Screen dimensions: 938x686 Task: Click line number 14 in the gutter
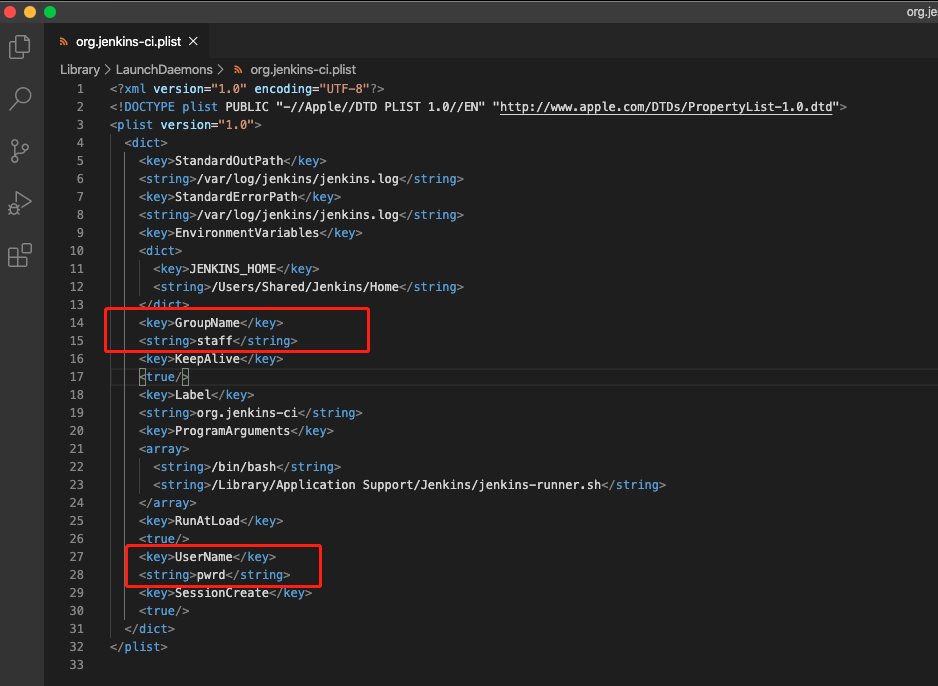click(x=78, y=323)
